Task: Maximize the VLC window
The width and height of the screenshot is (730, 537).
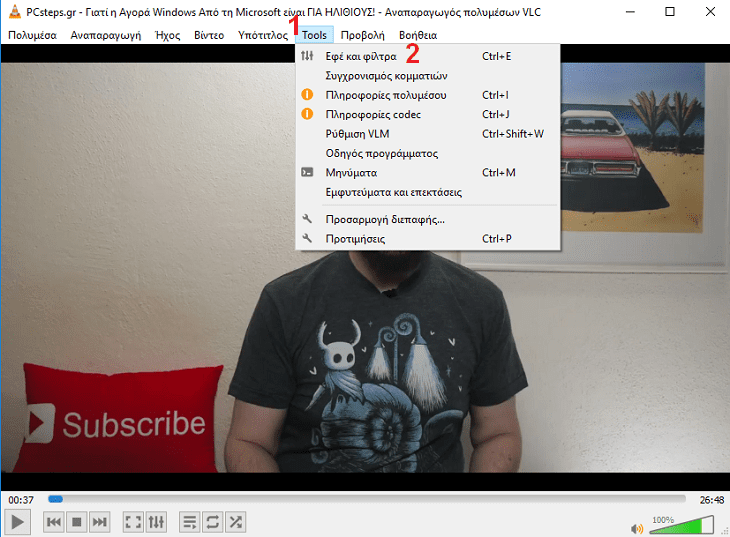Action: (x=670, y=12)
